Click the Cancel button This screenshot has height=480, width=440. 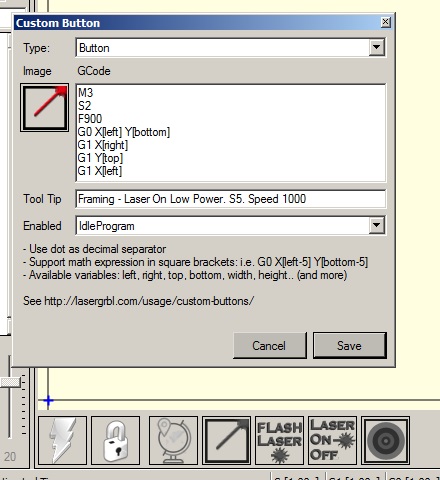[269, 345]
